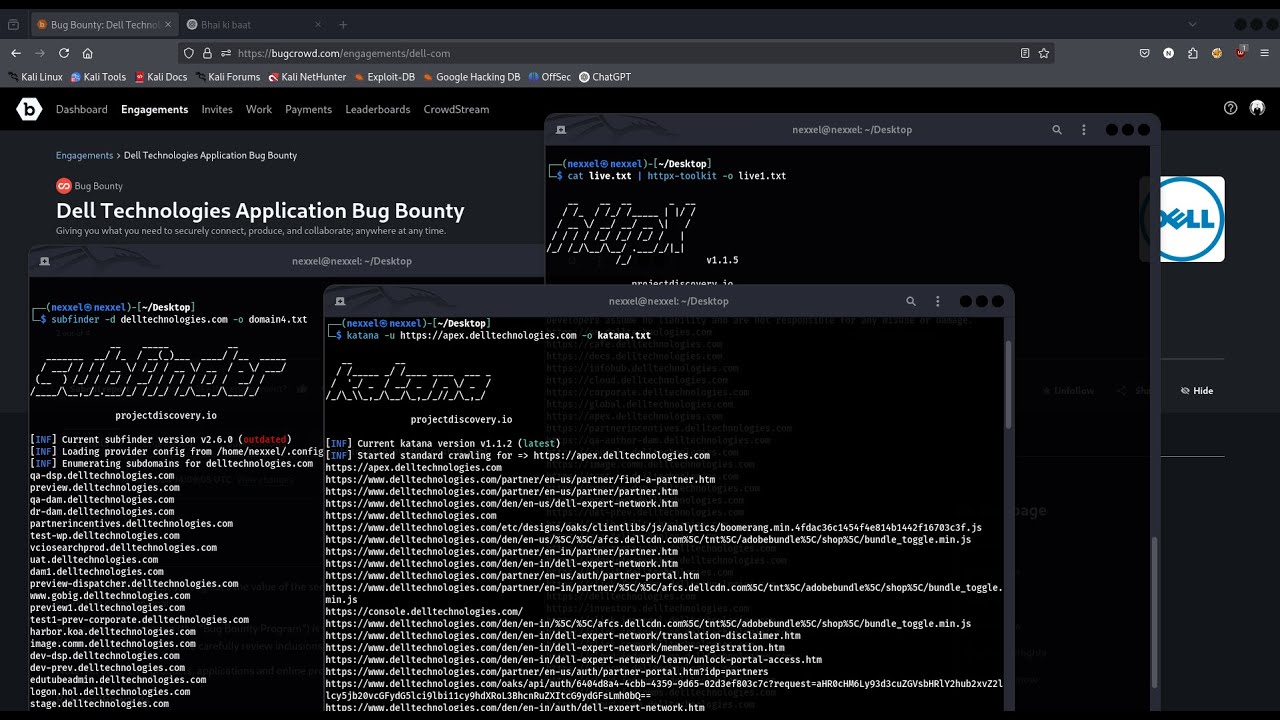Click https://apex.delltechnologies.com line in katana output

(x=413, y=468)
